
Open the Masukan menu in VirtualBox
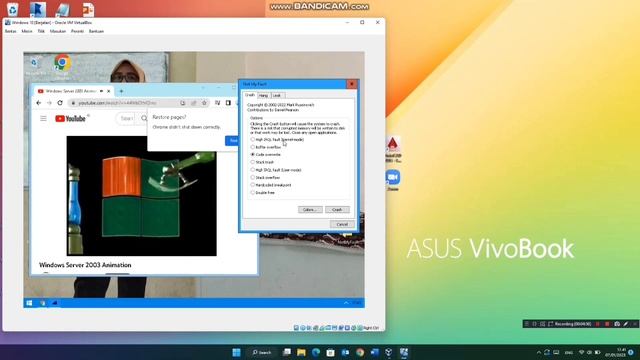point(58,31)
